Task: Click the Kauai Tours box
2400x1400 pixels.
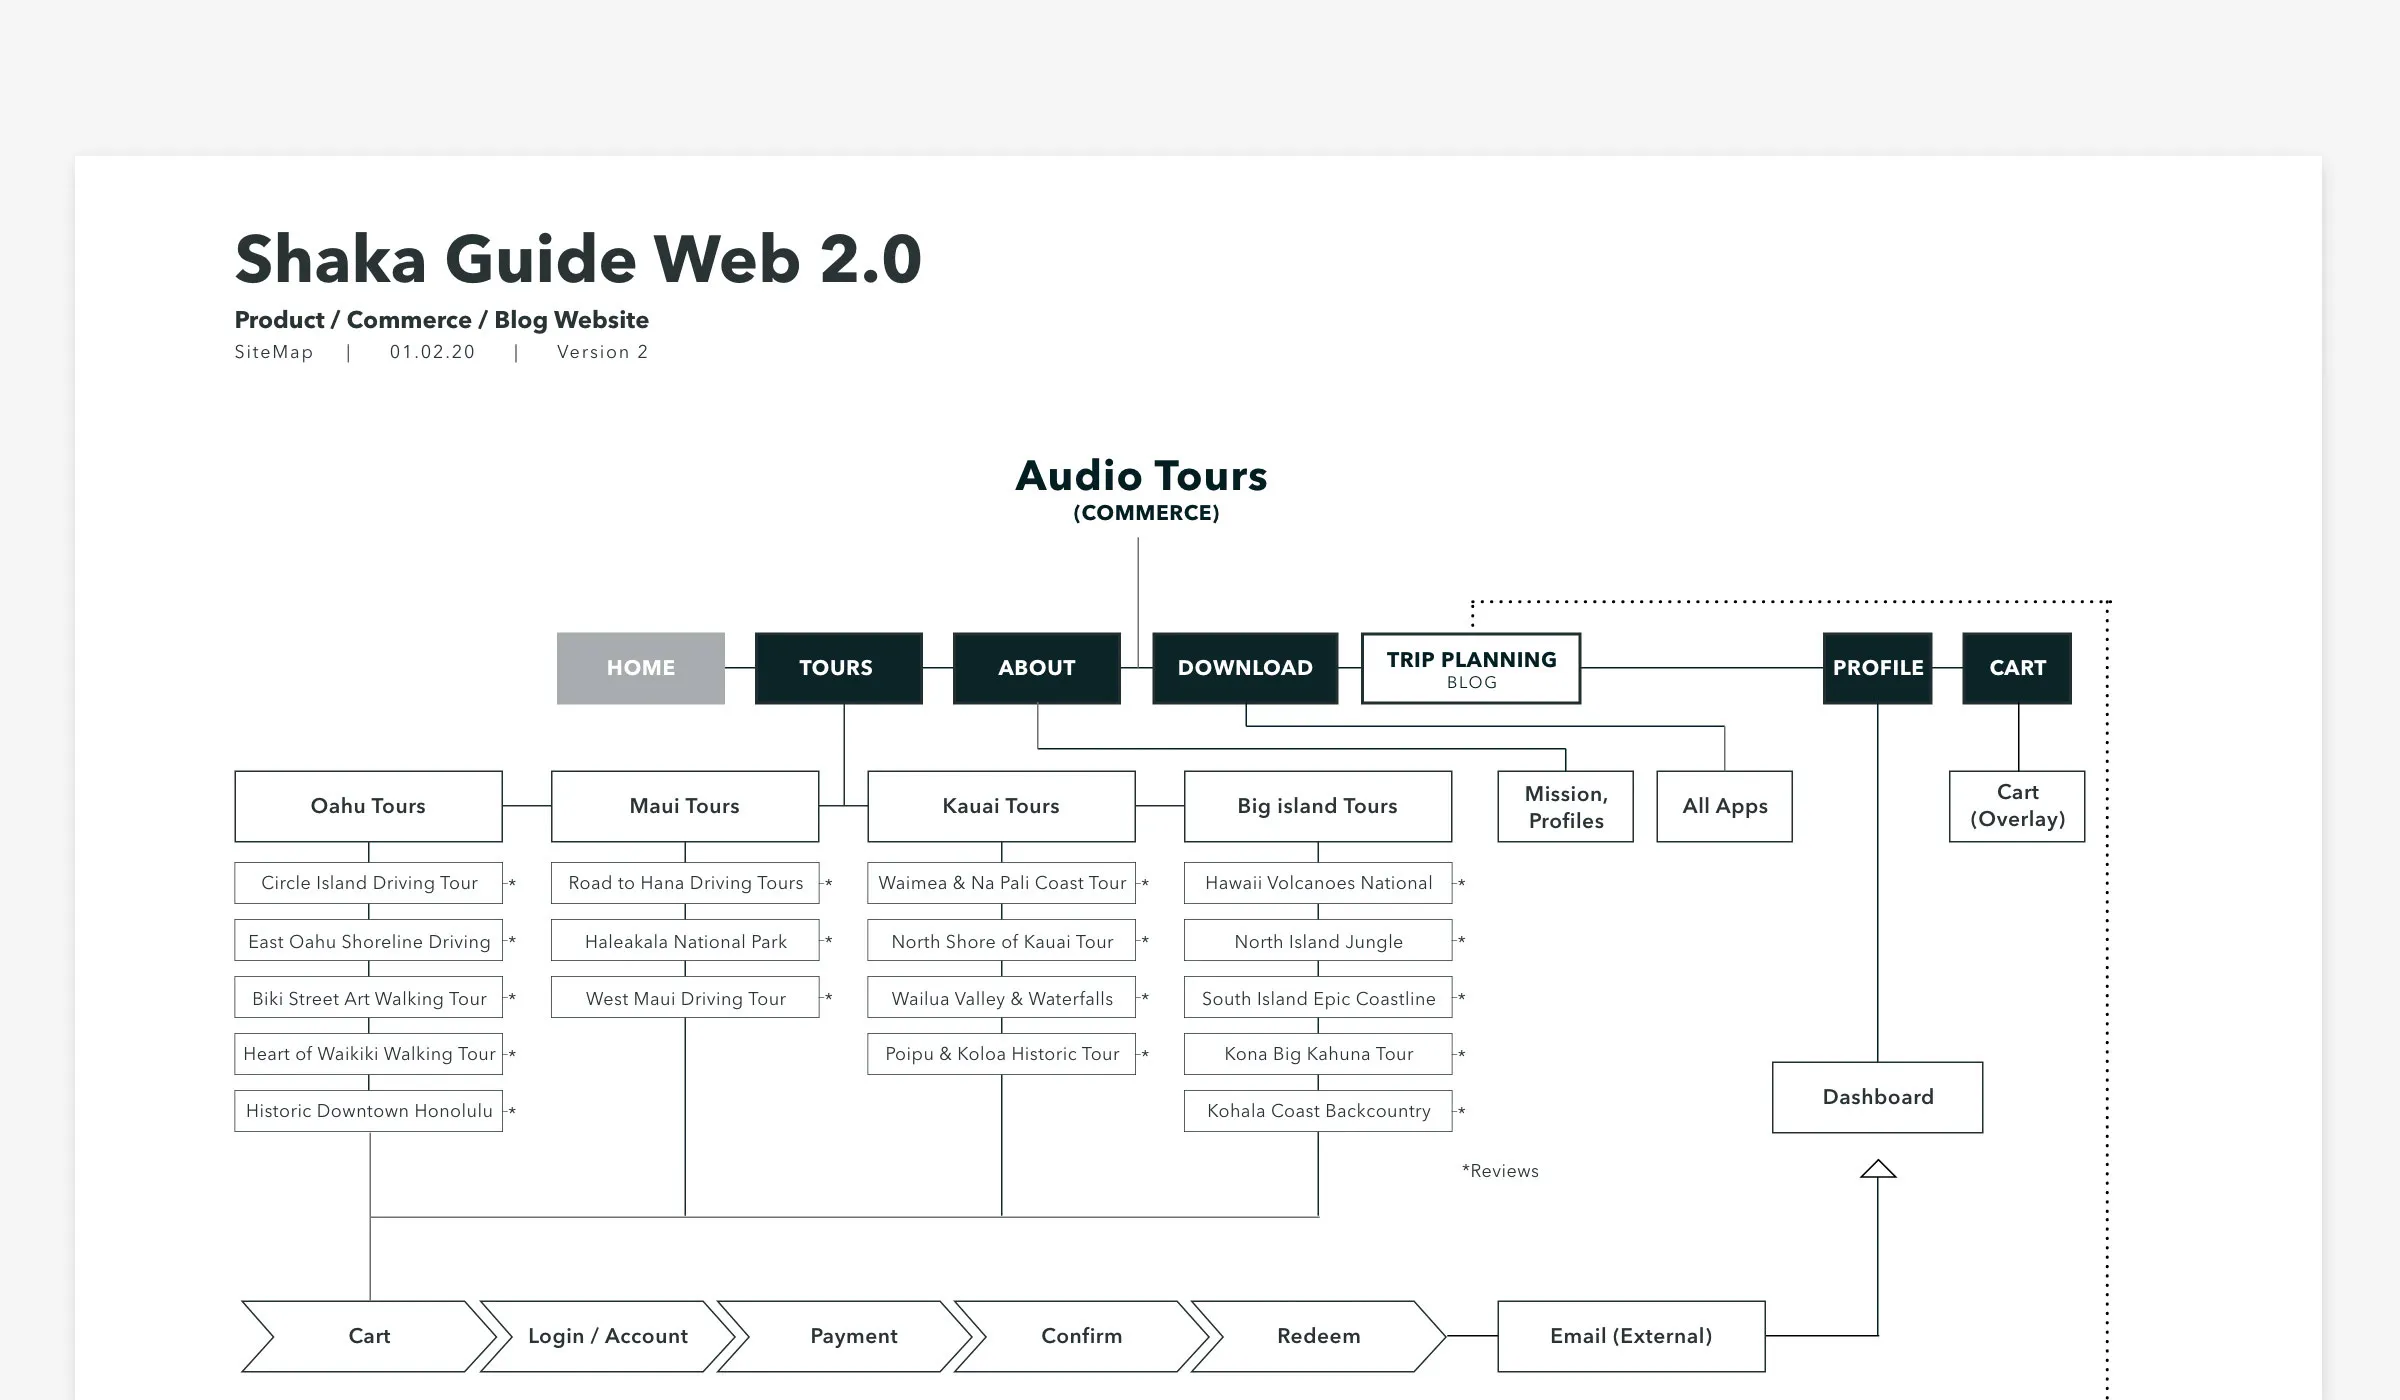Action: pyautogui.click(x=1001, y=806)
